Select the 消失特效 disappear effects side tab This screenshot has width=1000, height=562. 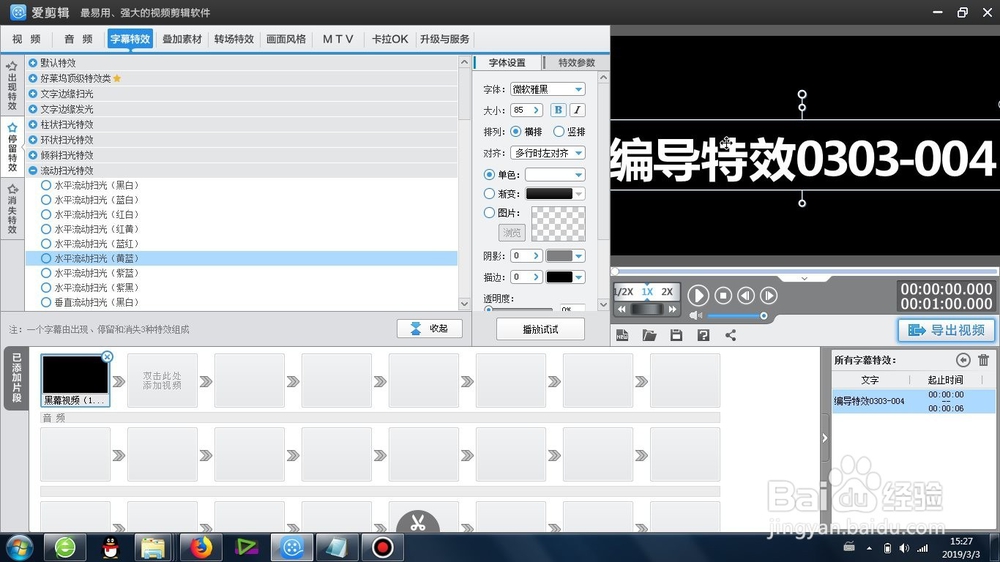click(x=12, y=209)
